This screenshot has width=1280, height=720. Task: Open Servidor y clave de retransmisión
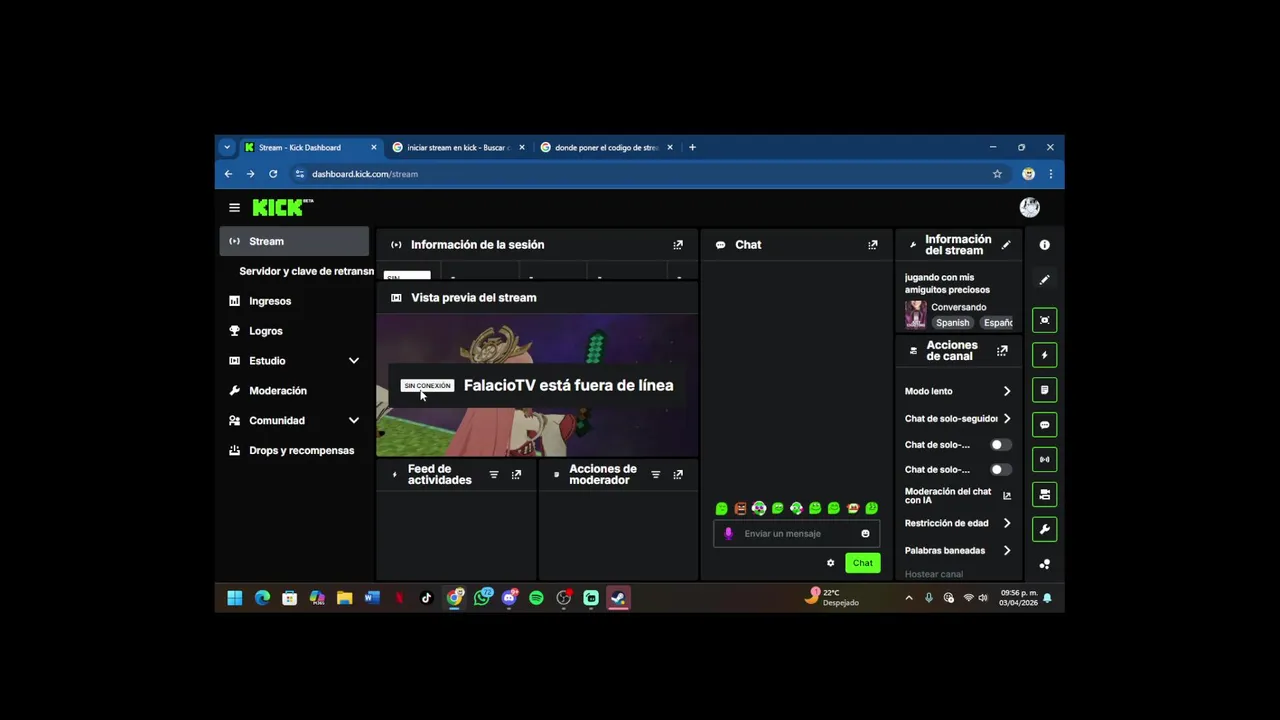point(306,271)
